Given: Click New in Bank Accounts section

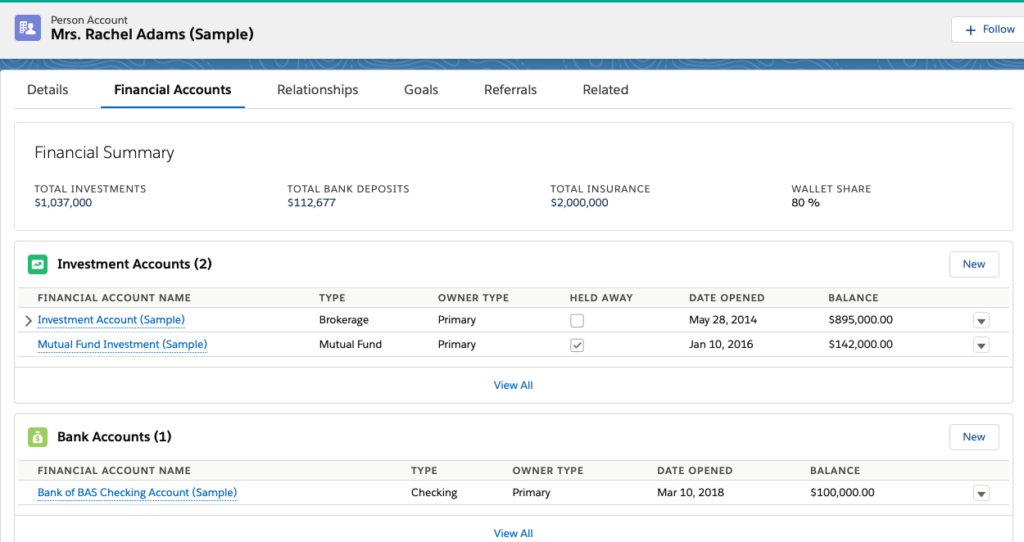Looking at the screenshot, I should (973, 437).
